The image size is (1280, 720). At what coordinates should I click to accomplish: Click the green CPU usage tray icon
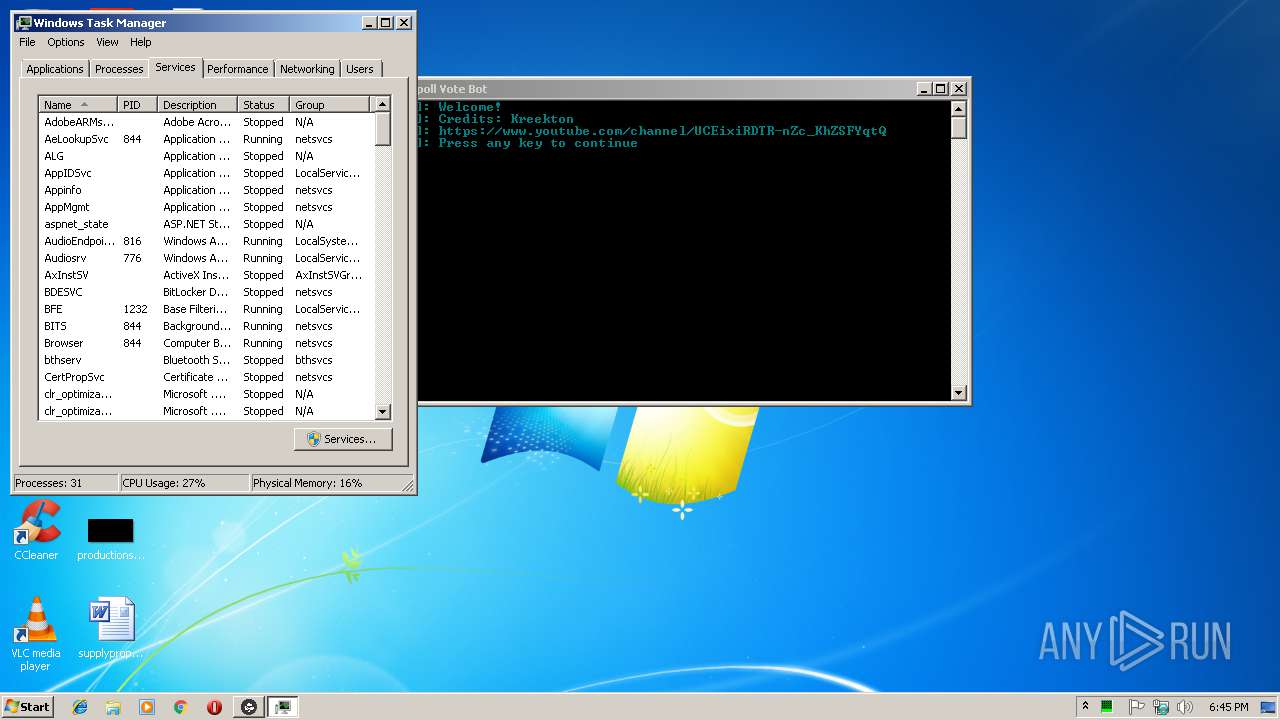pos(1107,707)
